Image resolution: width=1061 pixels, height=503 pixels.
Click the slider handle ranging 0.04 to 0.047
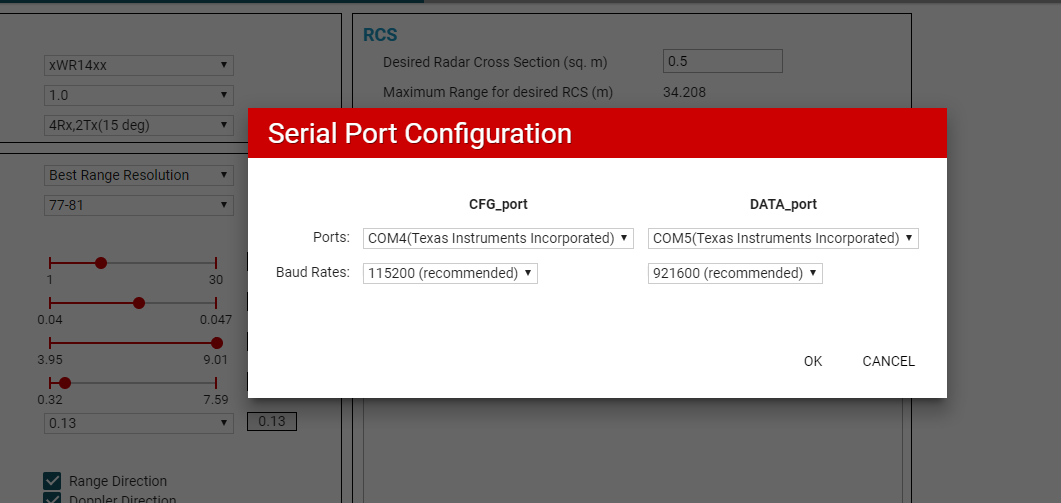click(139, 303)
